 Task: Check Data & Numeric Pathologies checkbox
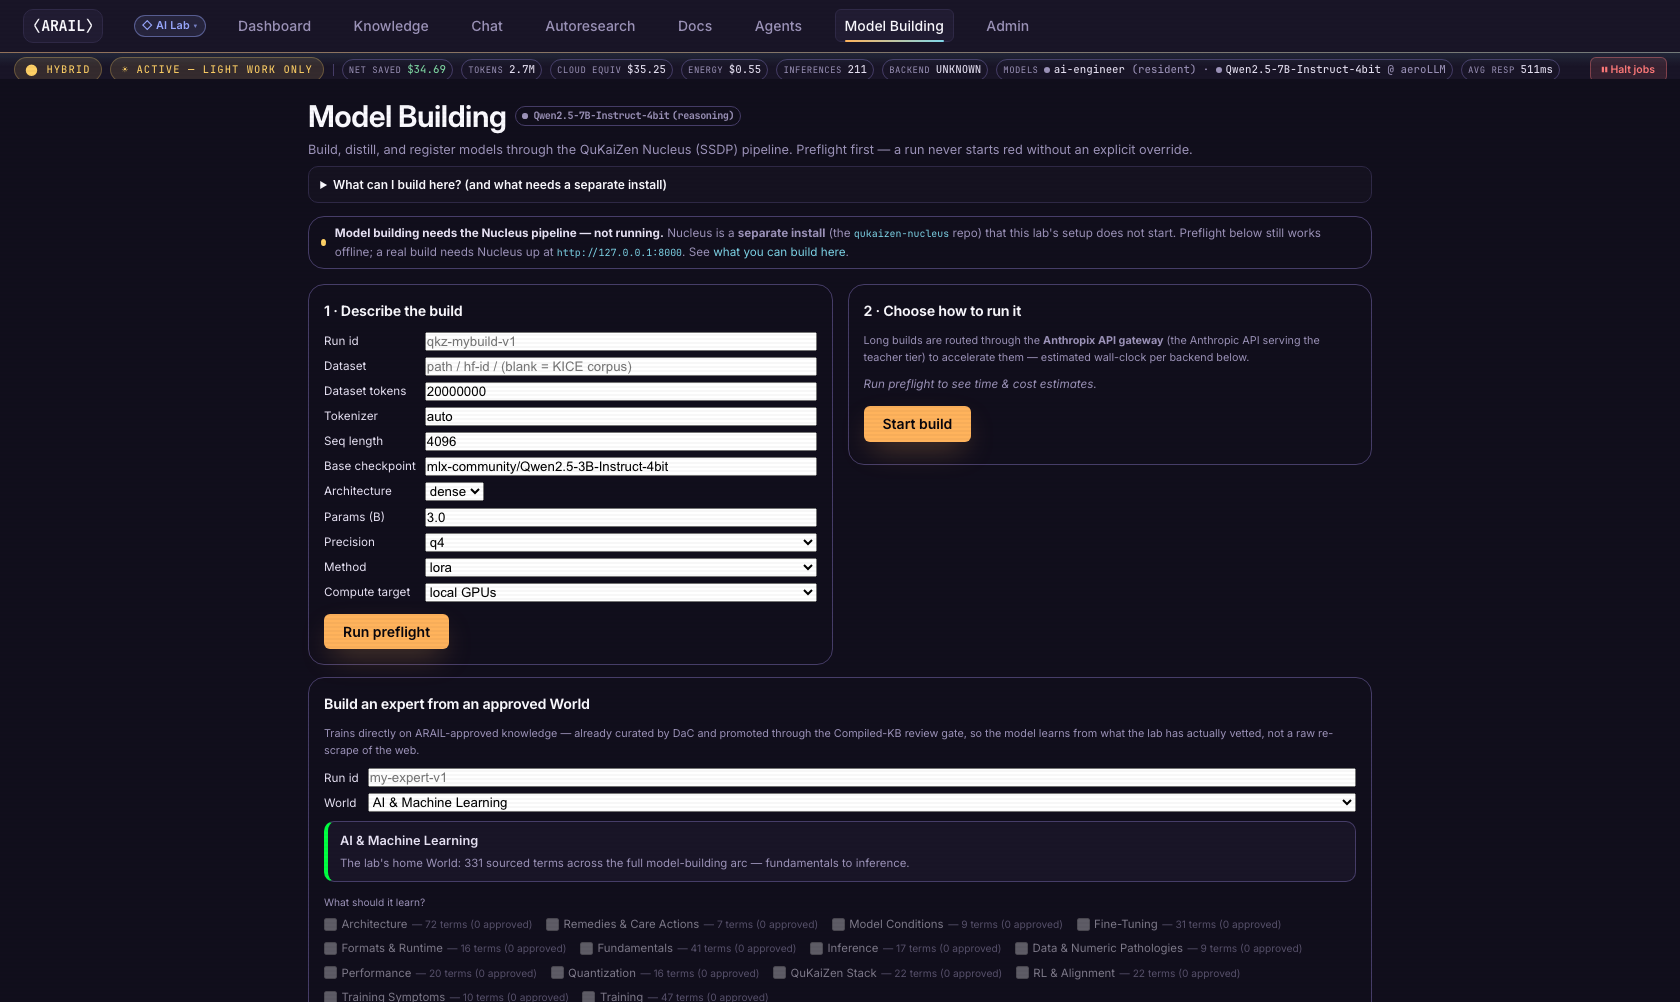coord(1022,949)
